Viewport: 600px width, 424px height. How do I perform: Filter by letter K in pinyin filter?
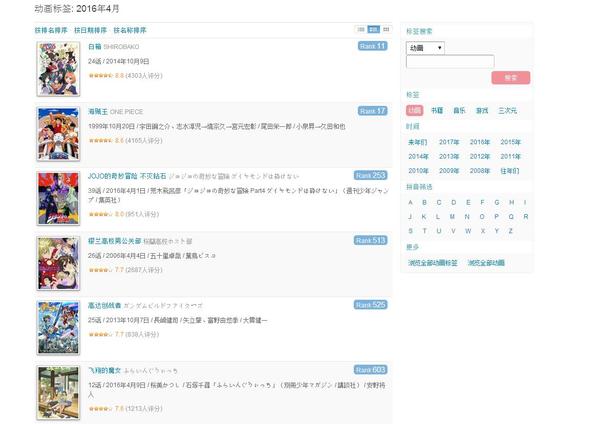[x=424, y=217]
